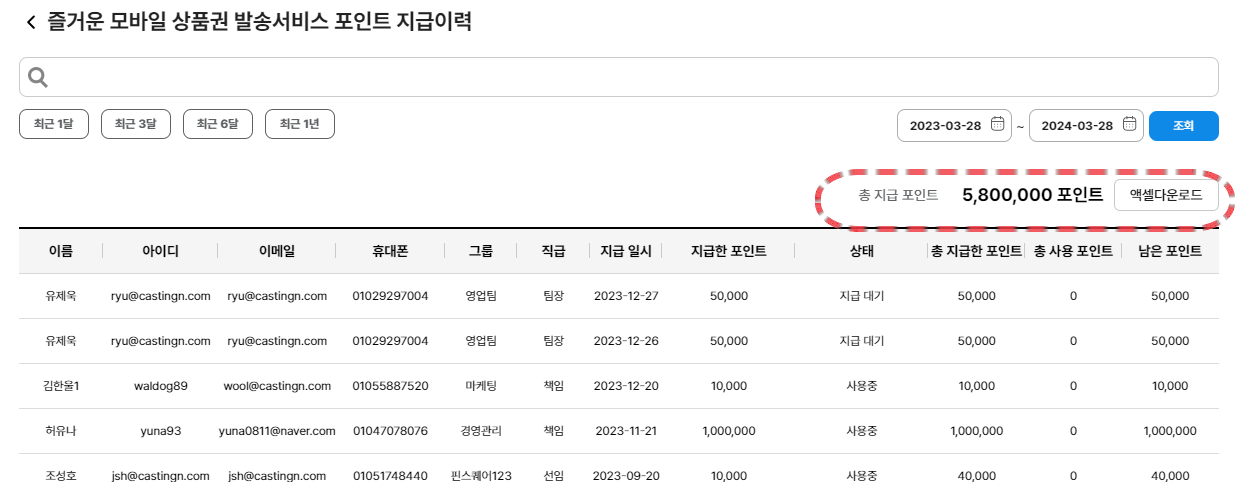Screen dimensions: 1246x482
Task: Click the 이름 column header
Action: [x=61, y=251]
